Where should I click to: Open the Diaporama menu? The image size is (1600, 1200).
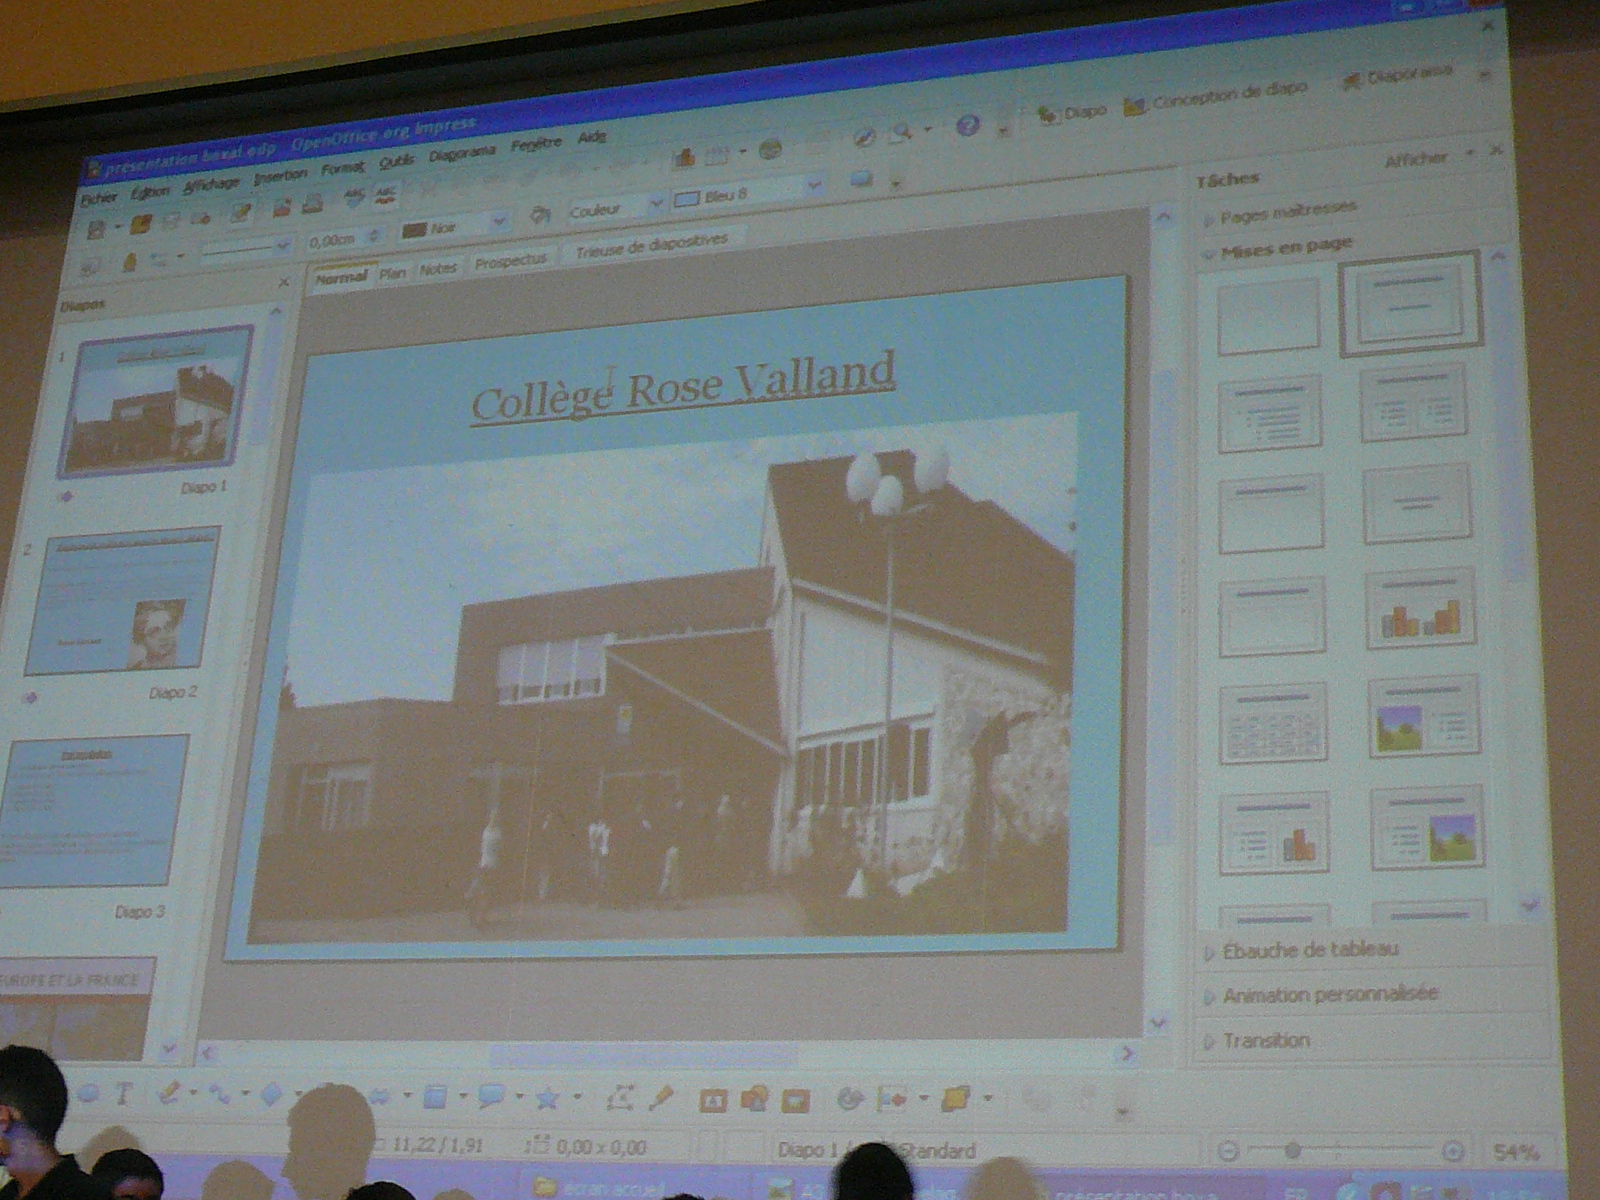462,154
